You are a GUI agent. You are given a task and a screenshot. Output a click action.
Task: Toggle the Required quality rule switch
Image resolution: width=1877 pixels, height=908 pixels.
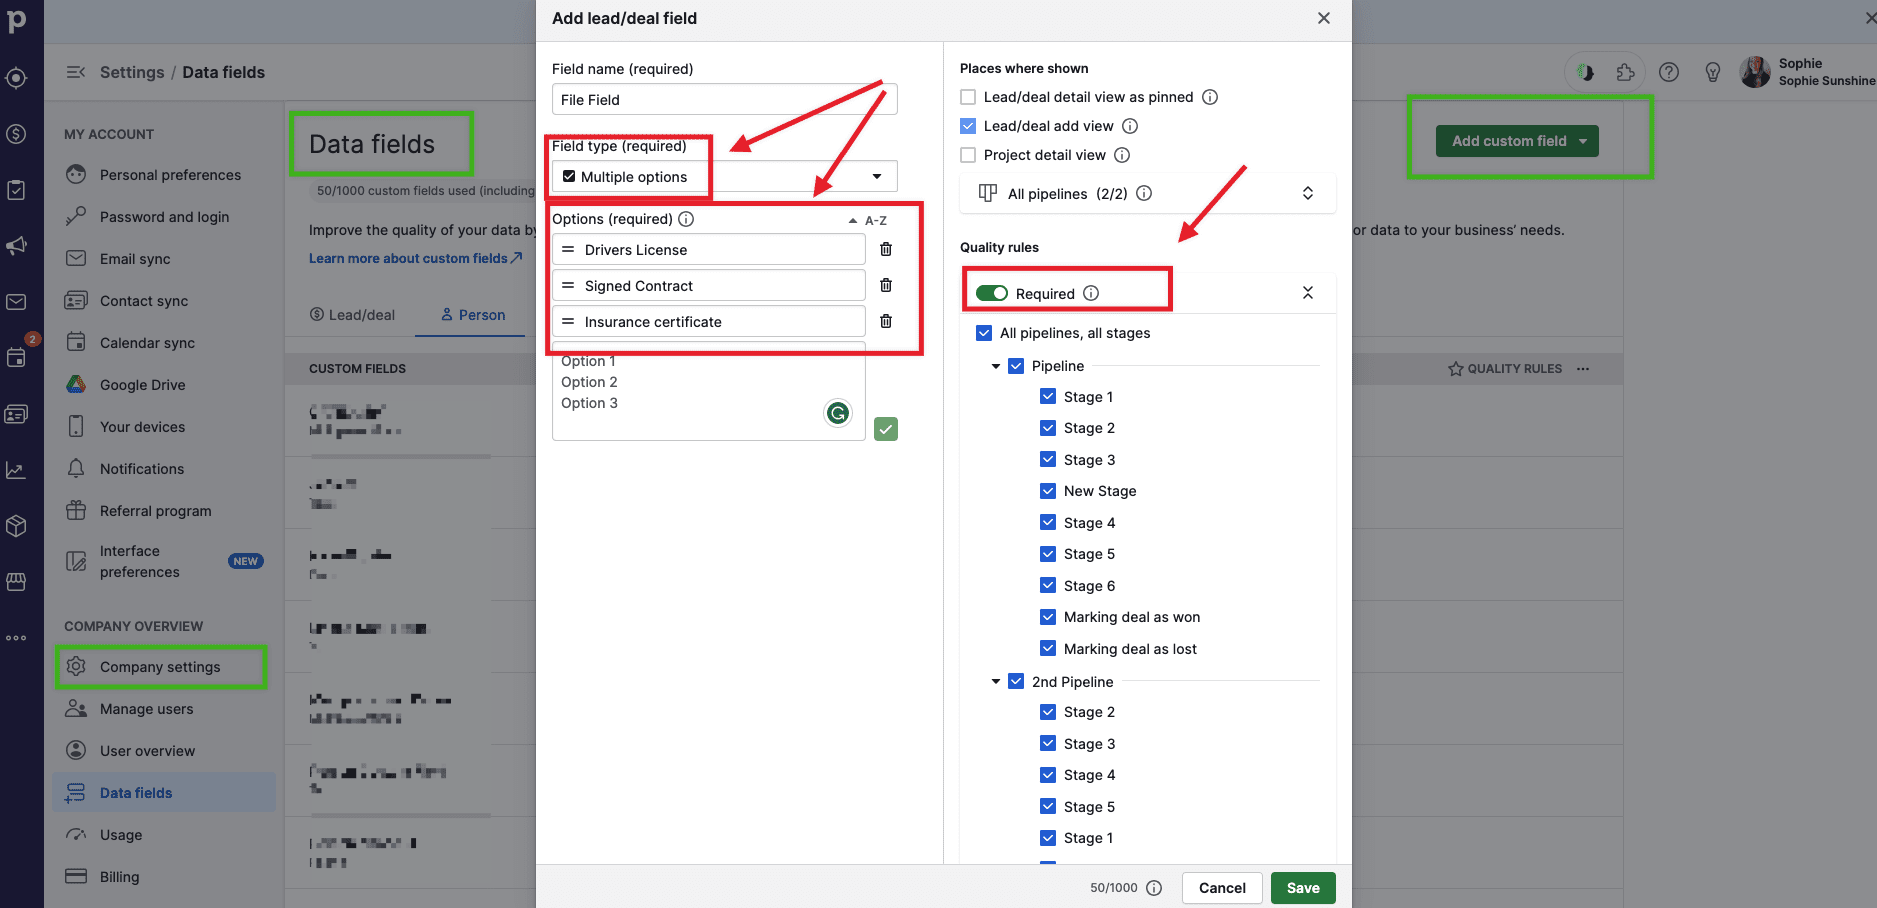tap(991, 293)
